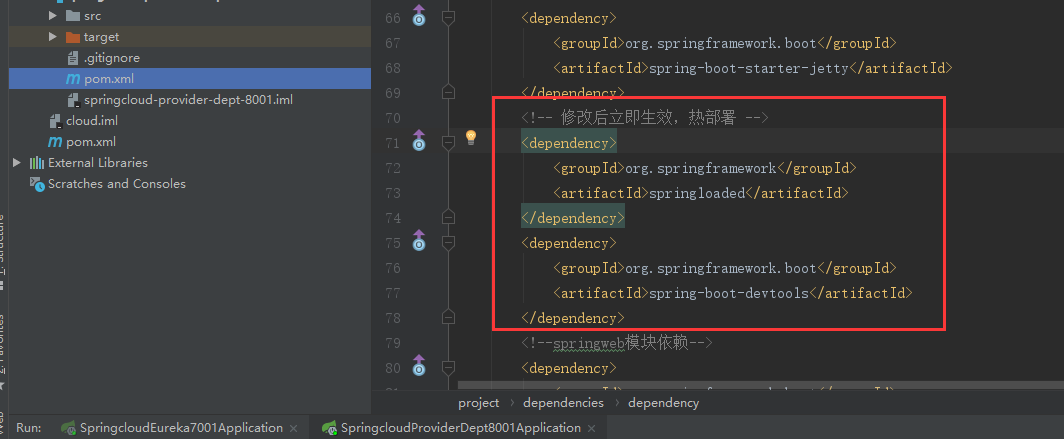
Task: Click spring-boot-starter-jetty artifactId text on line 68
Action: pyautogui.click(x=748, y=68)
